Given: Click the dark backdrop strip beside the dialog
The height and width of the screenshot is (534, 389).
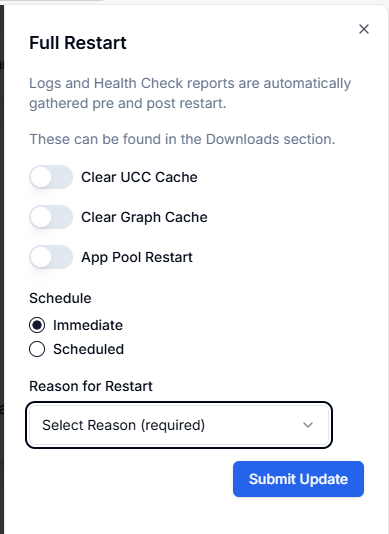Looking at the screenshot, I should click(x=2, y=269).
